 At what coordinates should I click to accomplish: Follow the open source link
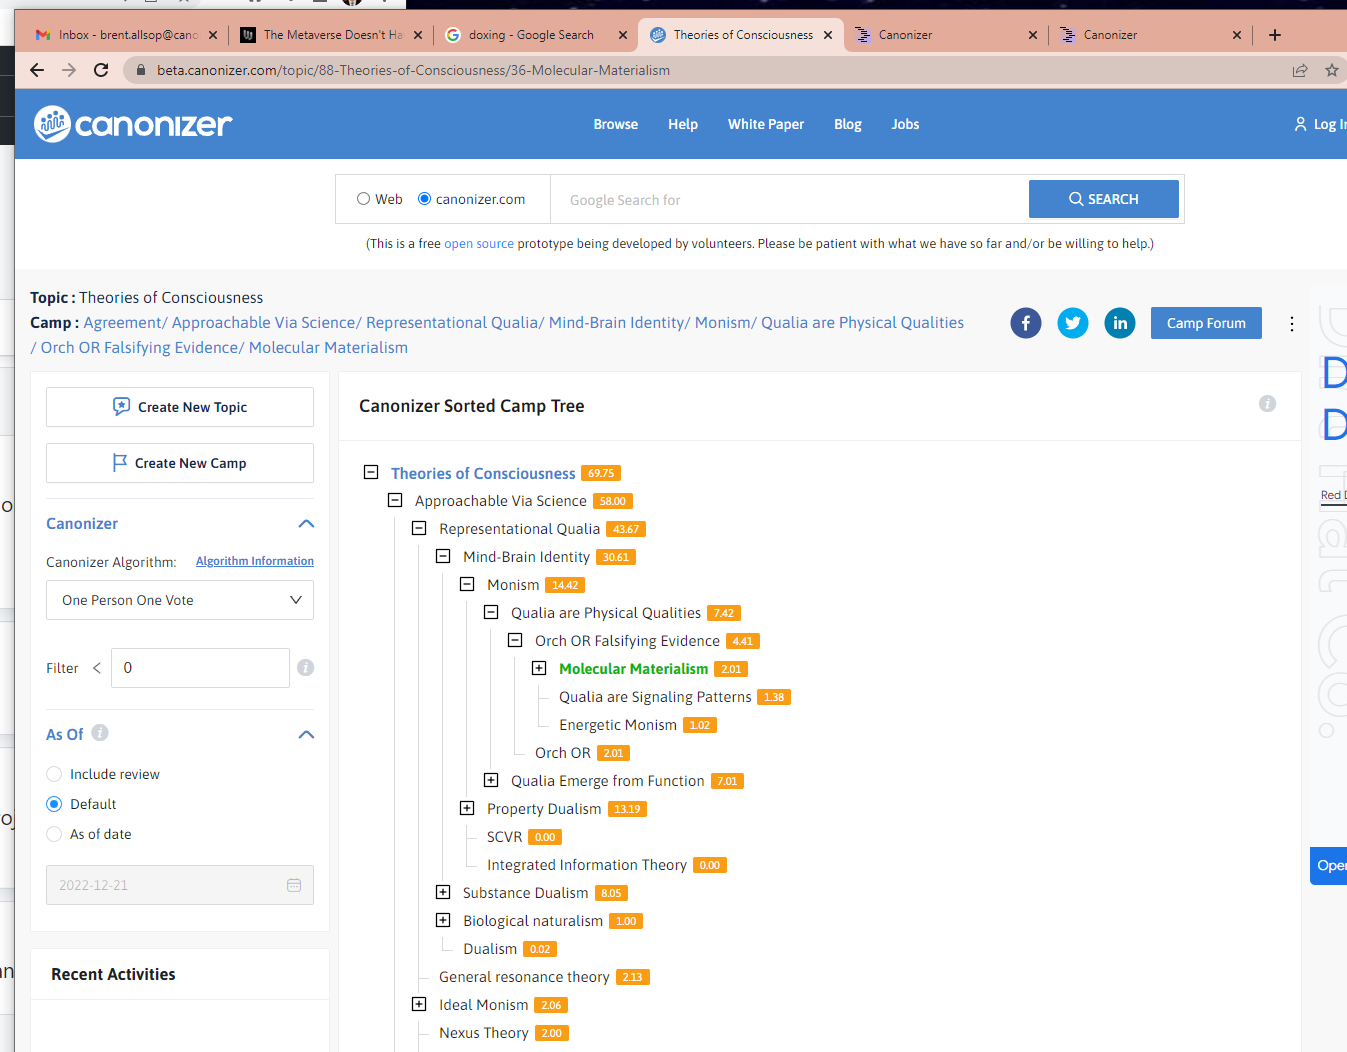click(479, 243)
